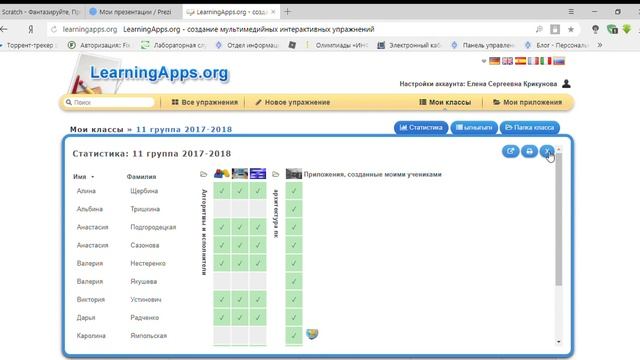Click second checkmark cell for Анастасия Подгородецкая
Image resolution: width=640 pixels, height=360 pixels.
(x=240, y=227)
